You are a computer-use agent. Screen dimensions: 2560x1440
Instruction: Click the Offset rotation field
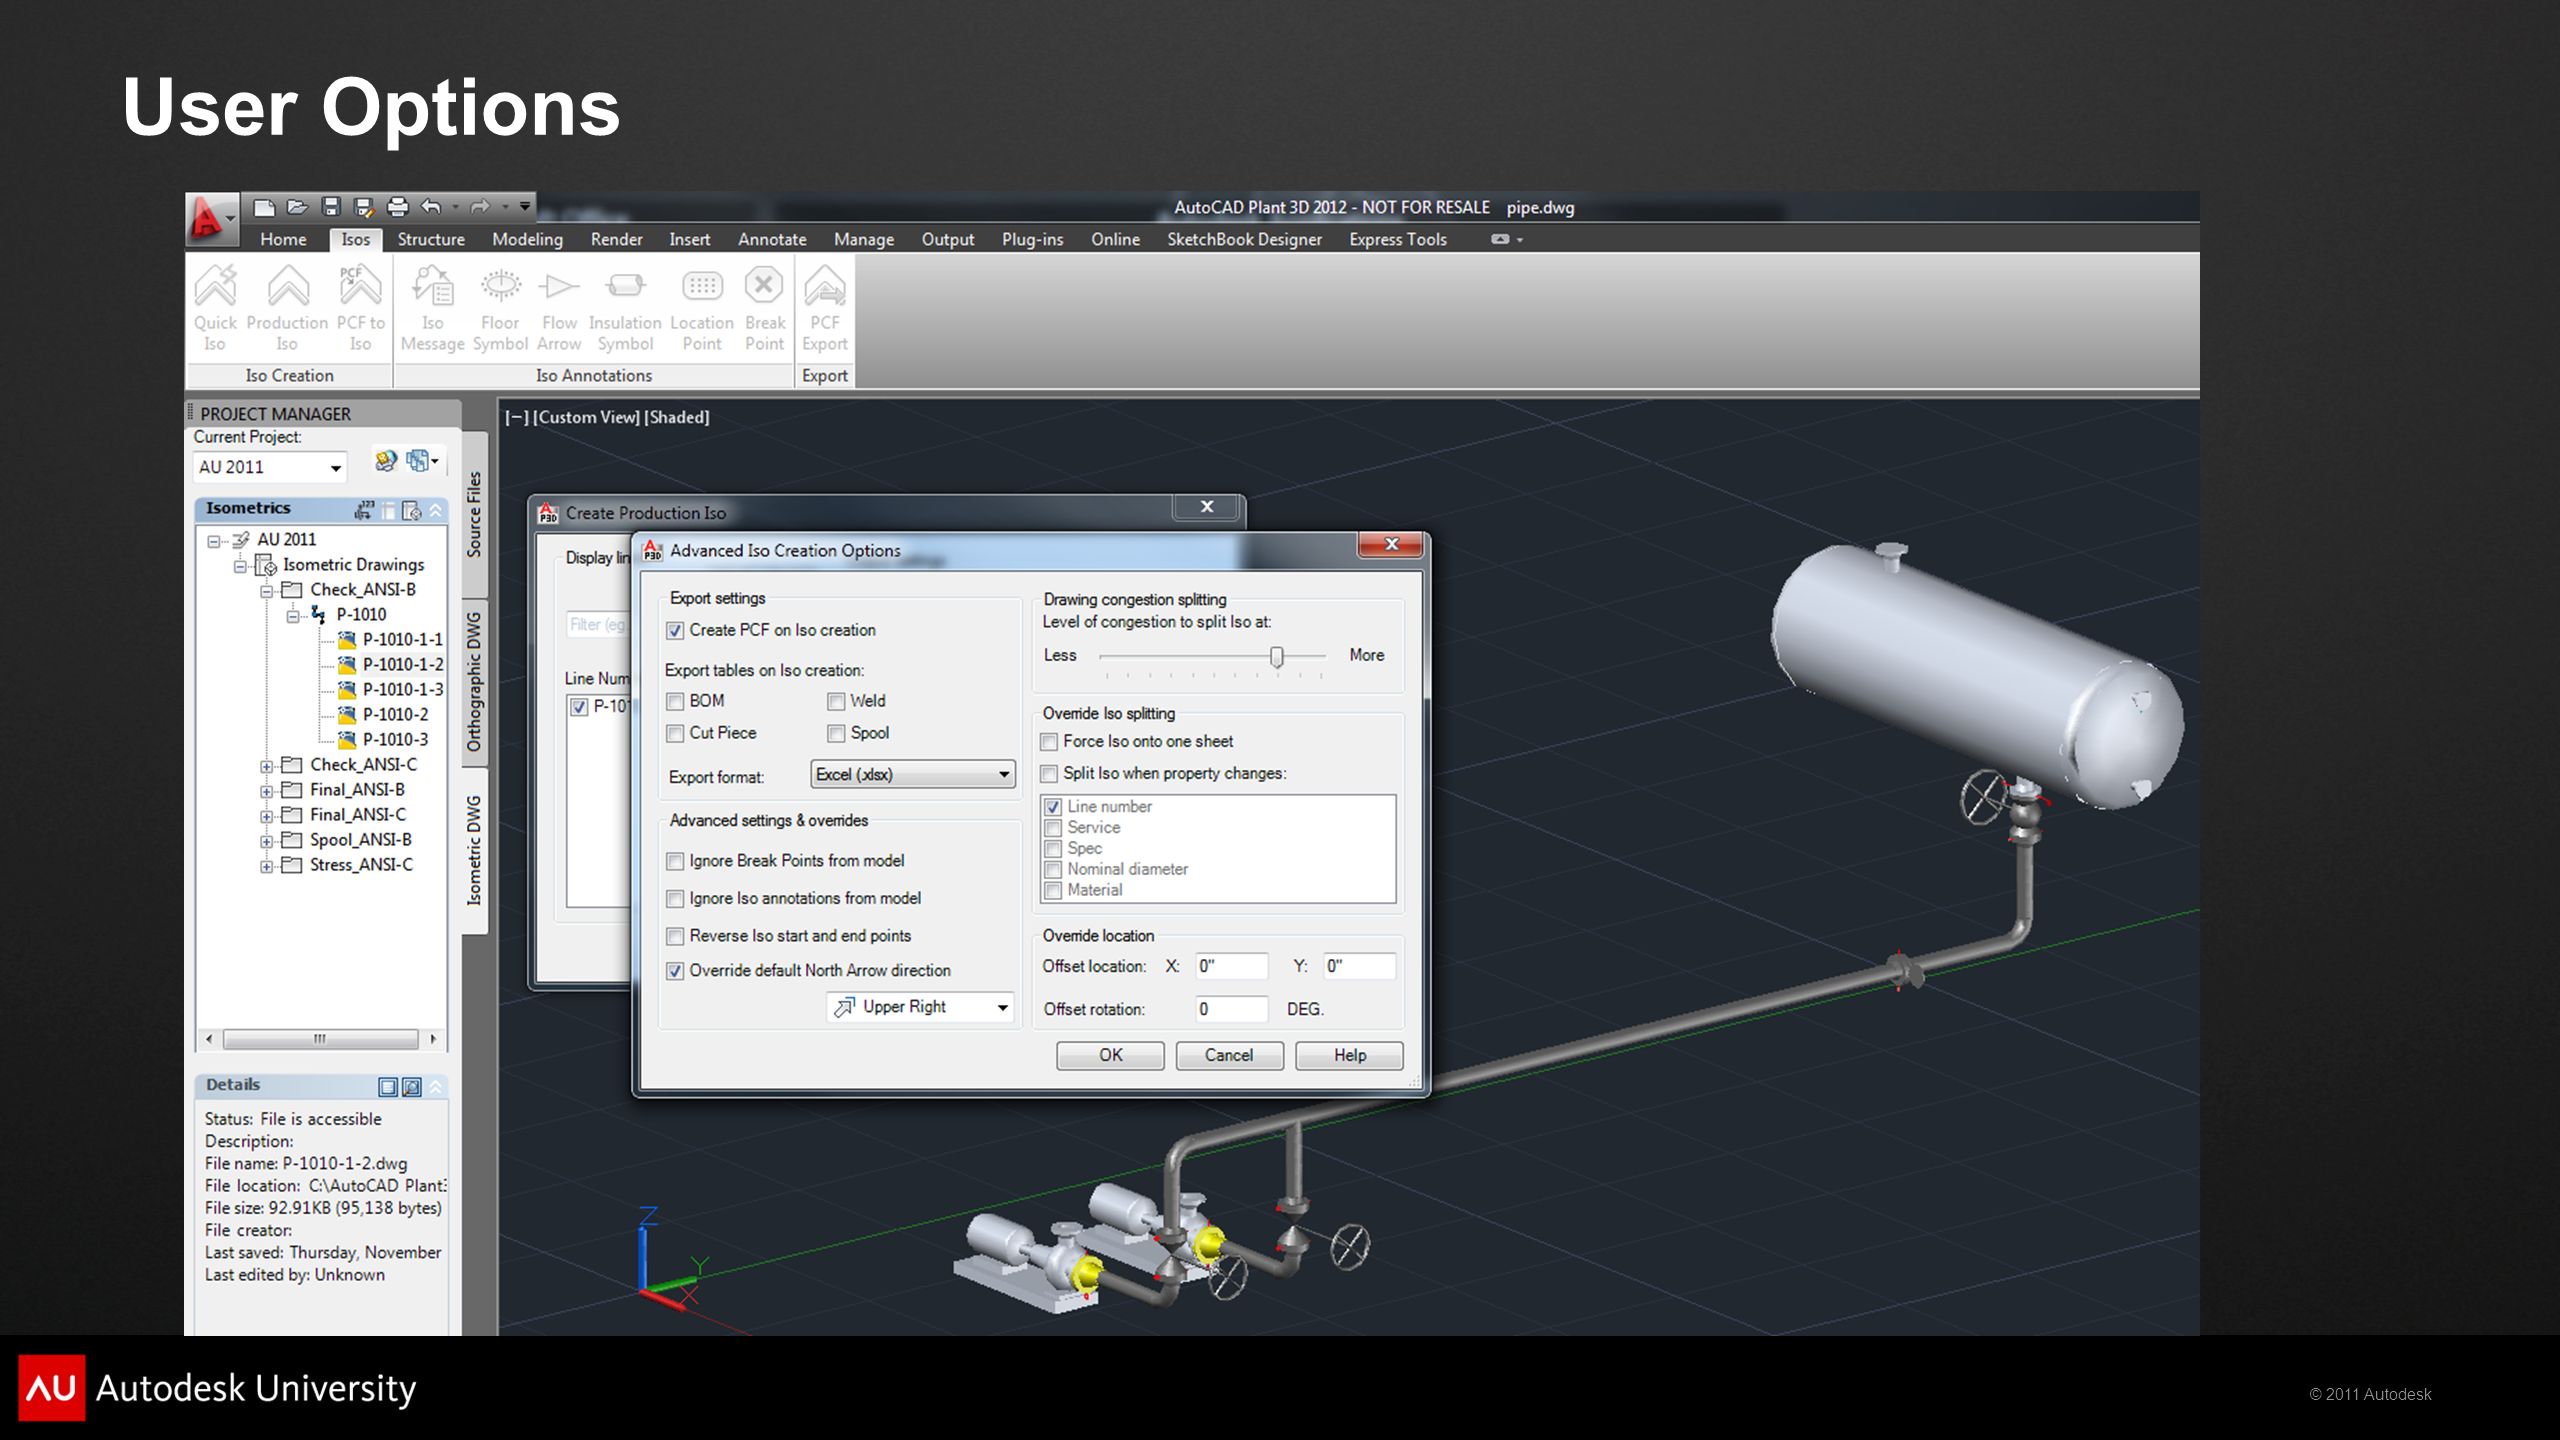(x=1232, y=1009)
